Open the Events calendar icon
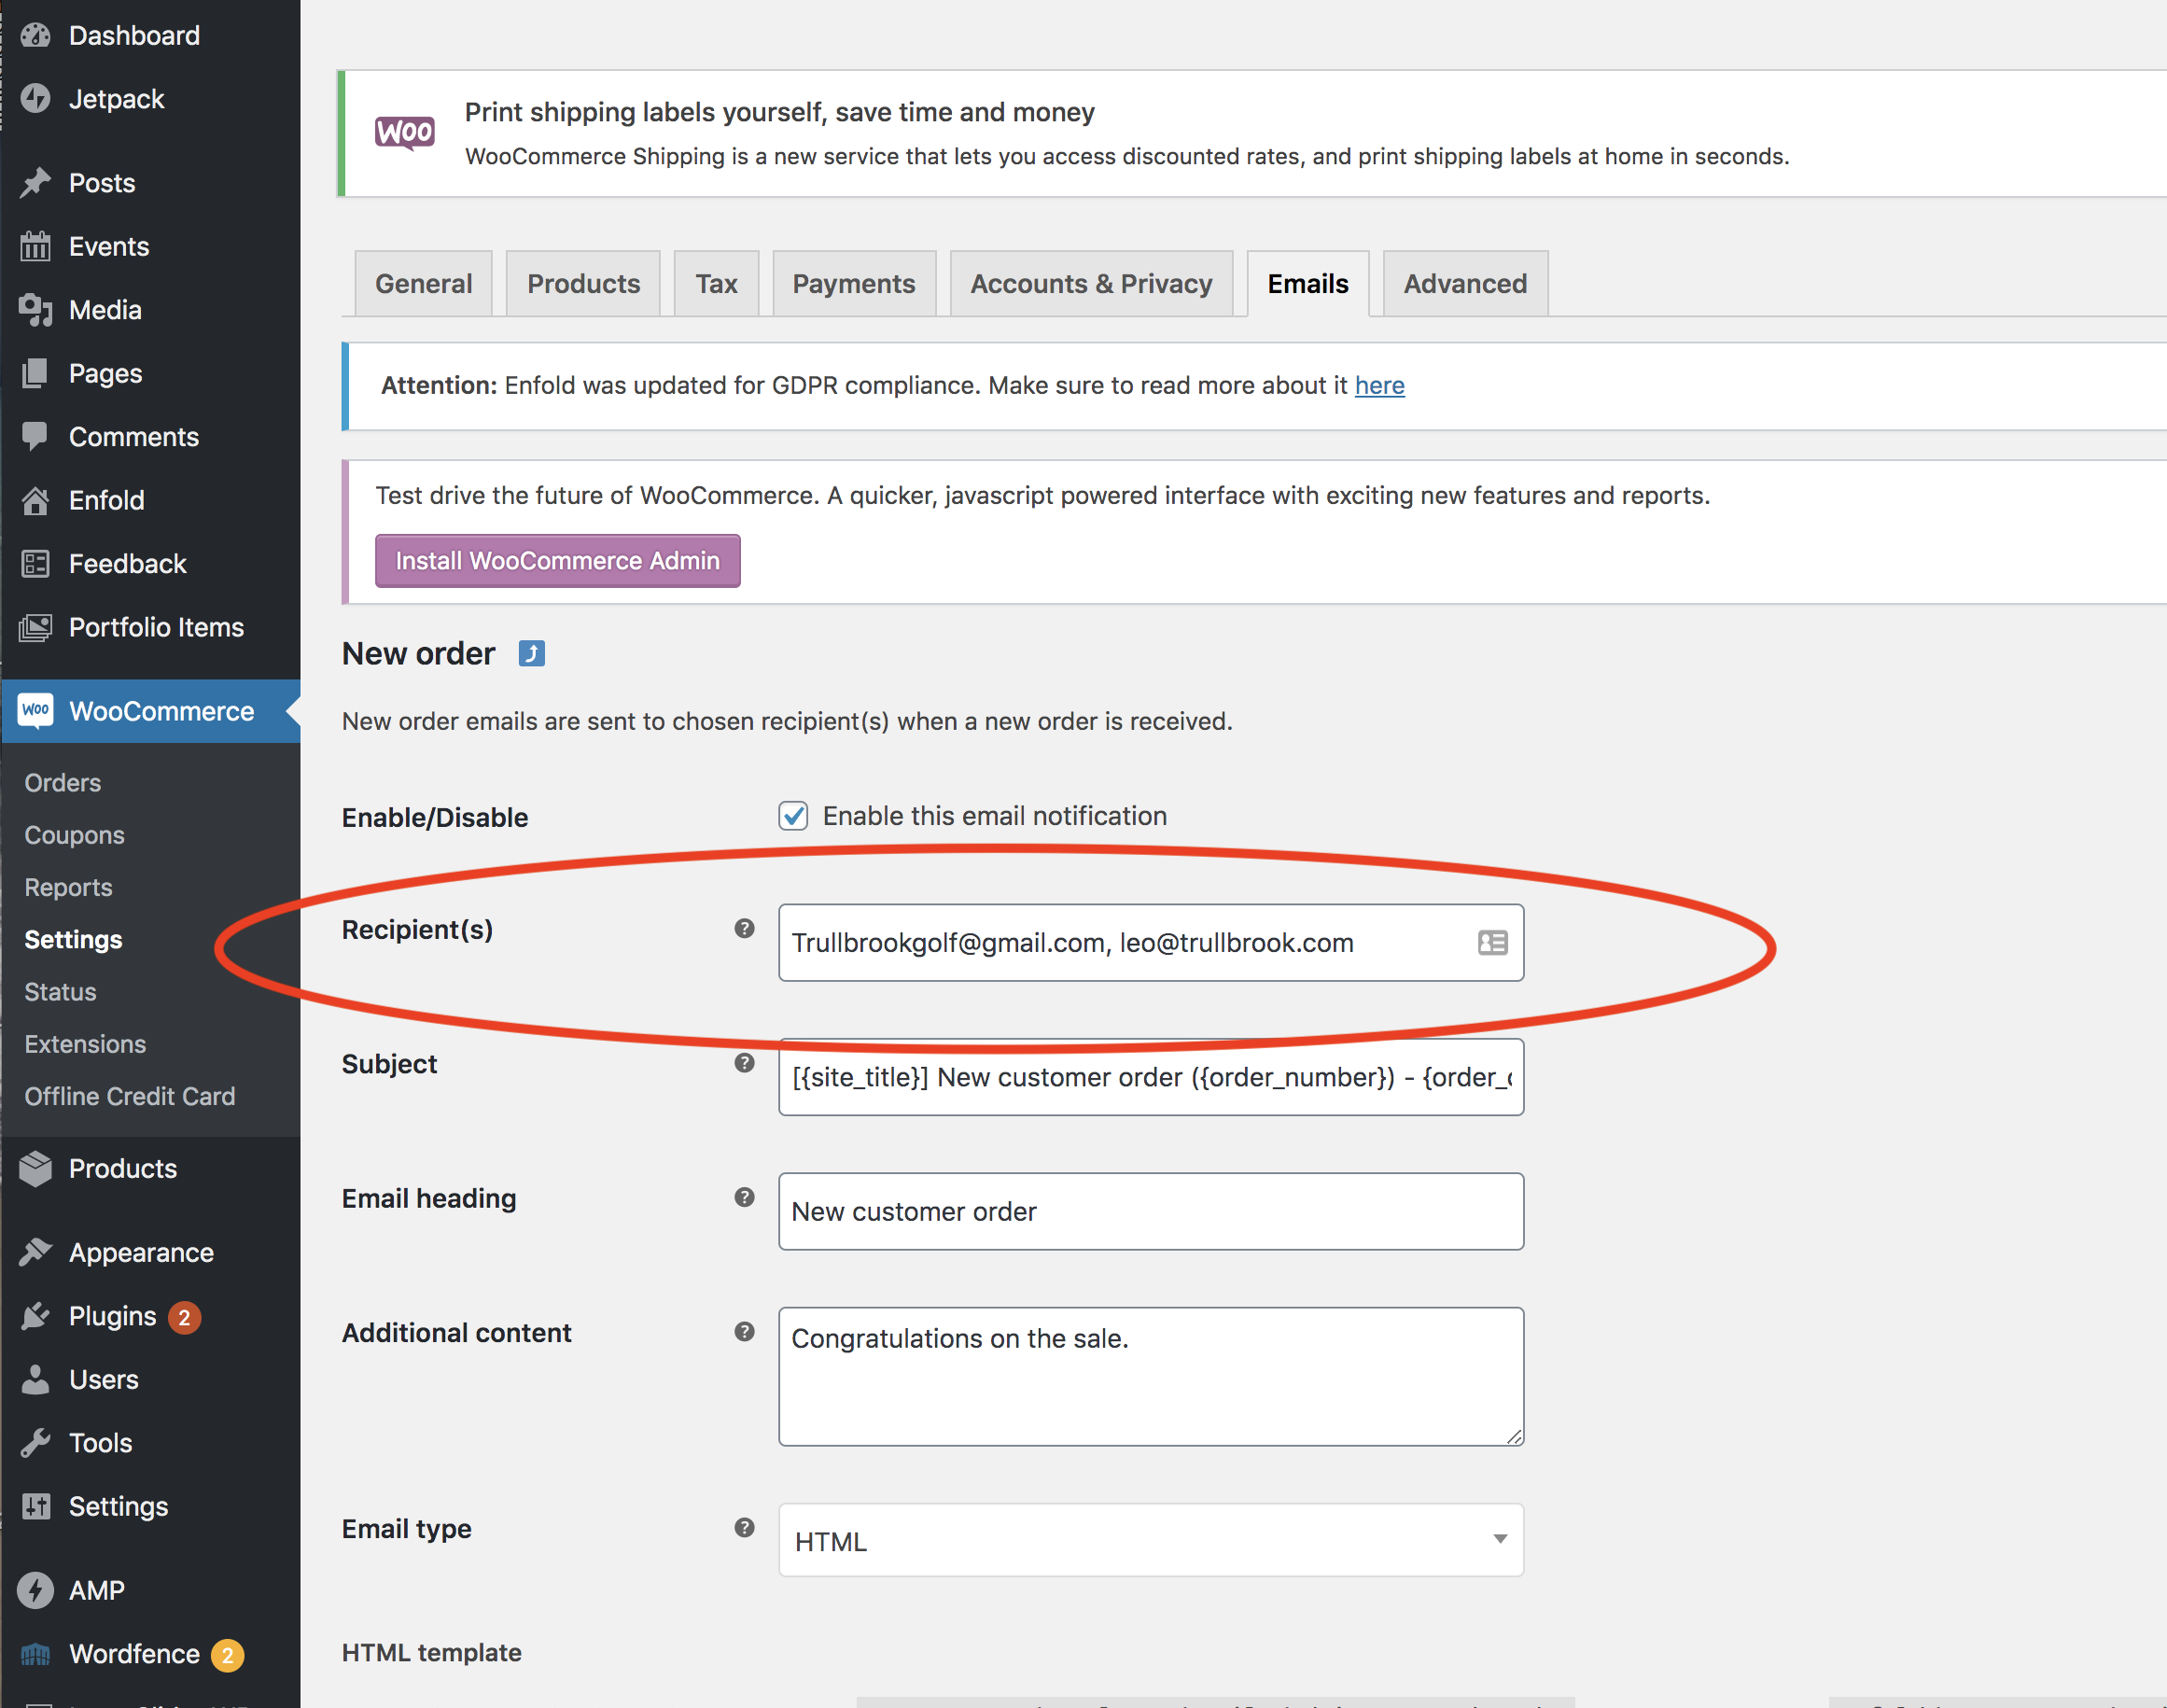Image resolution: width=2167 pixels, height=1708 pixels. pos(35,246)
